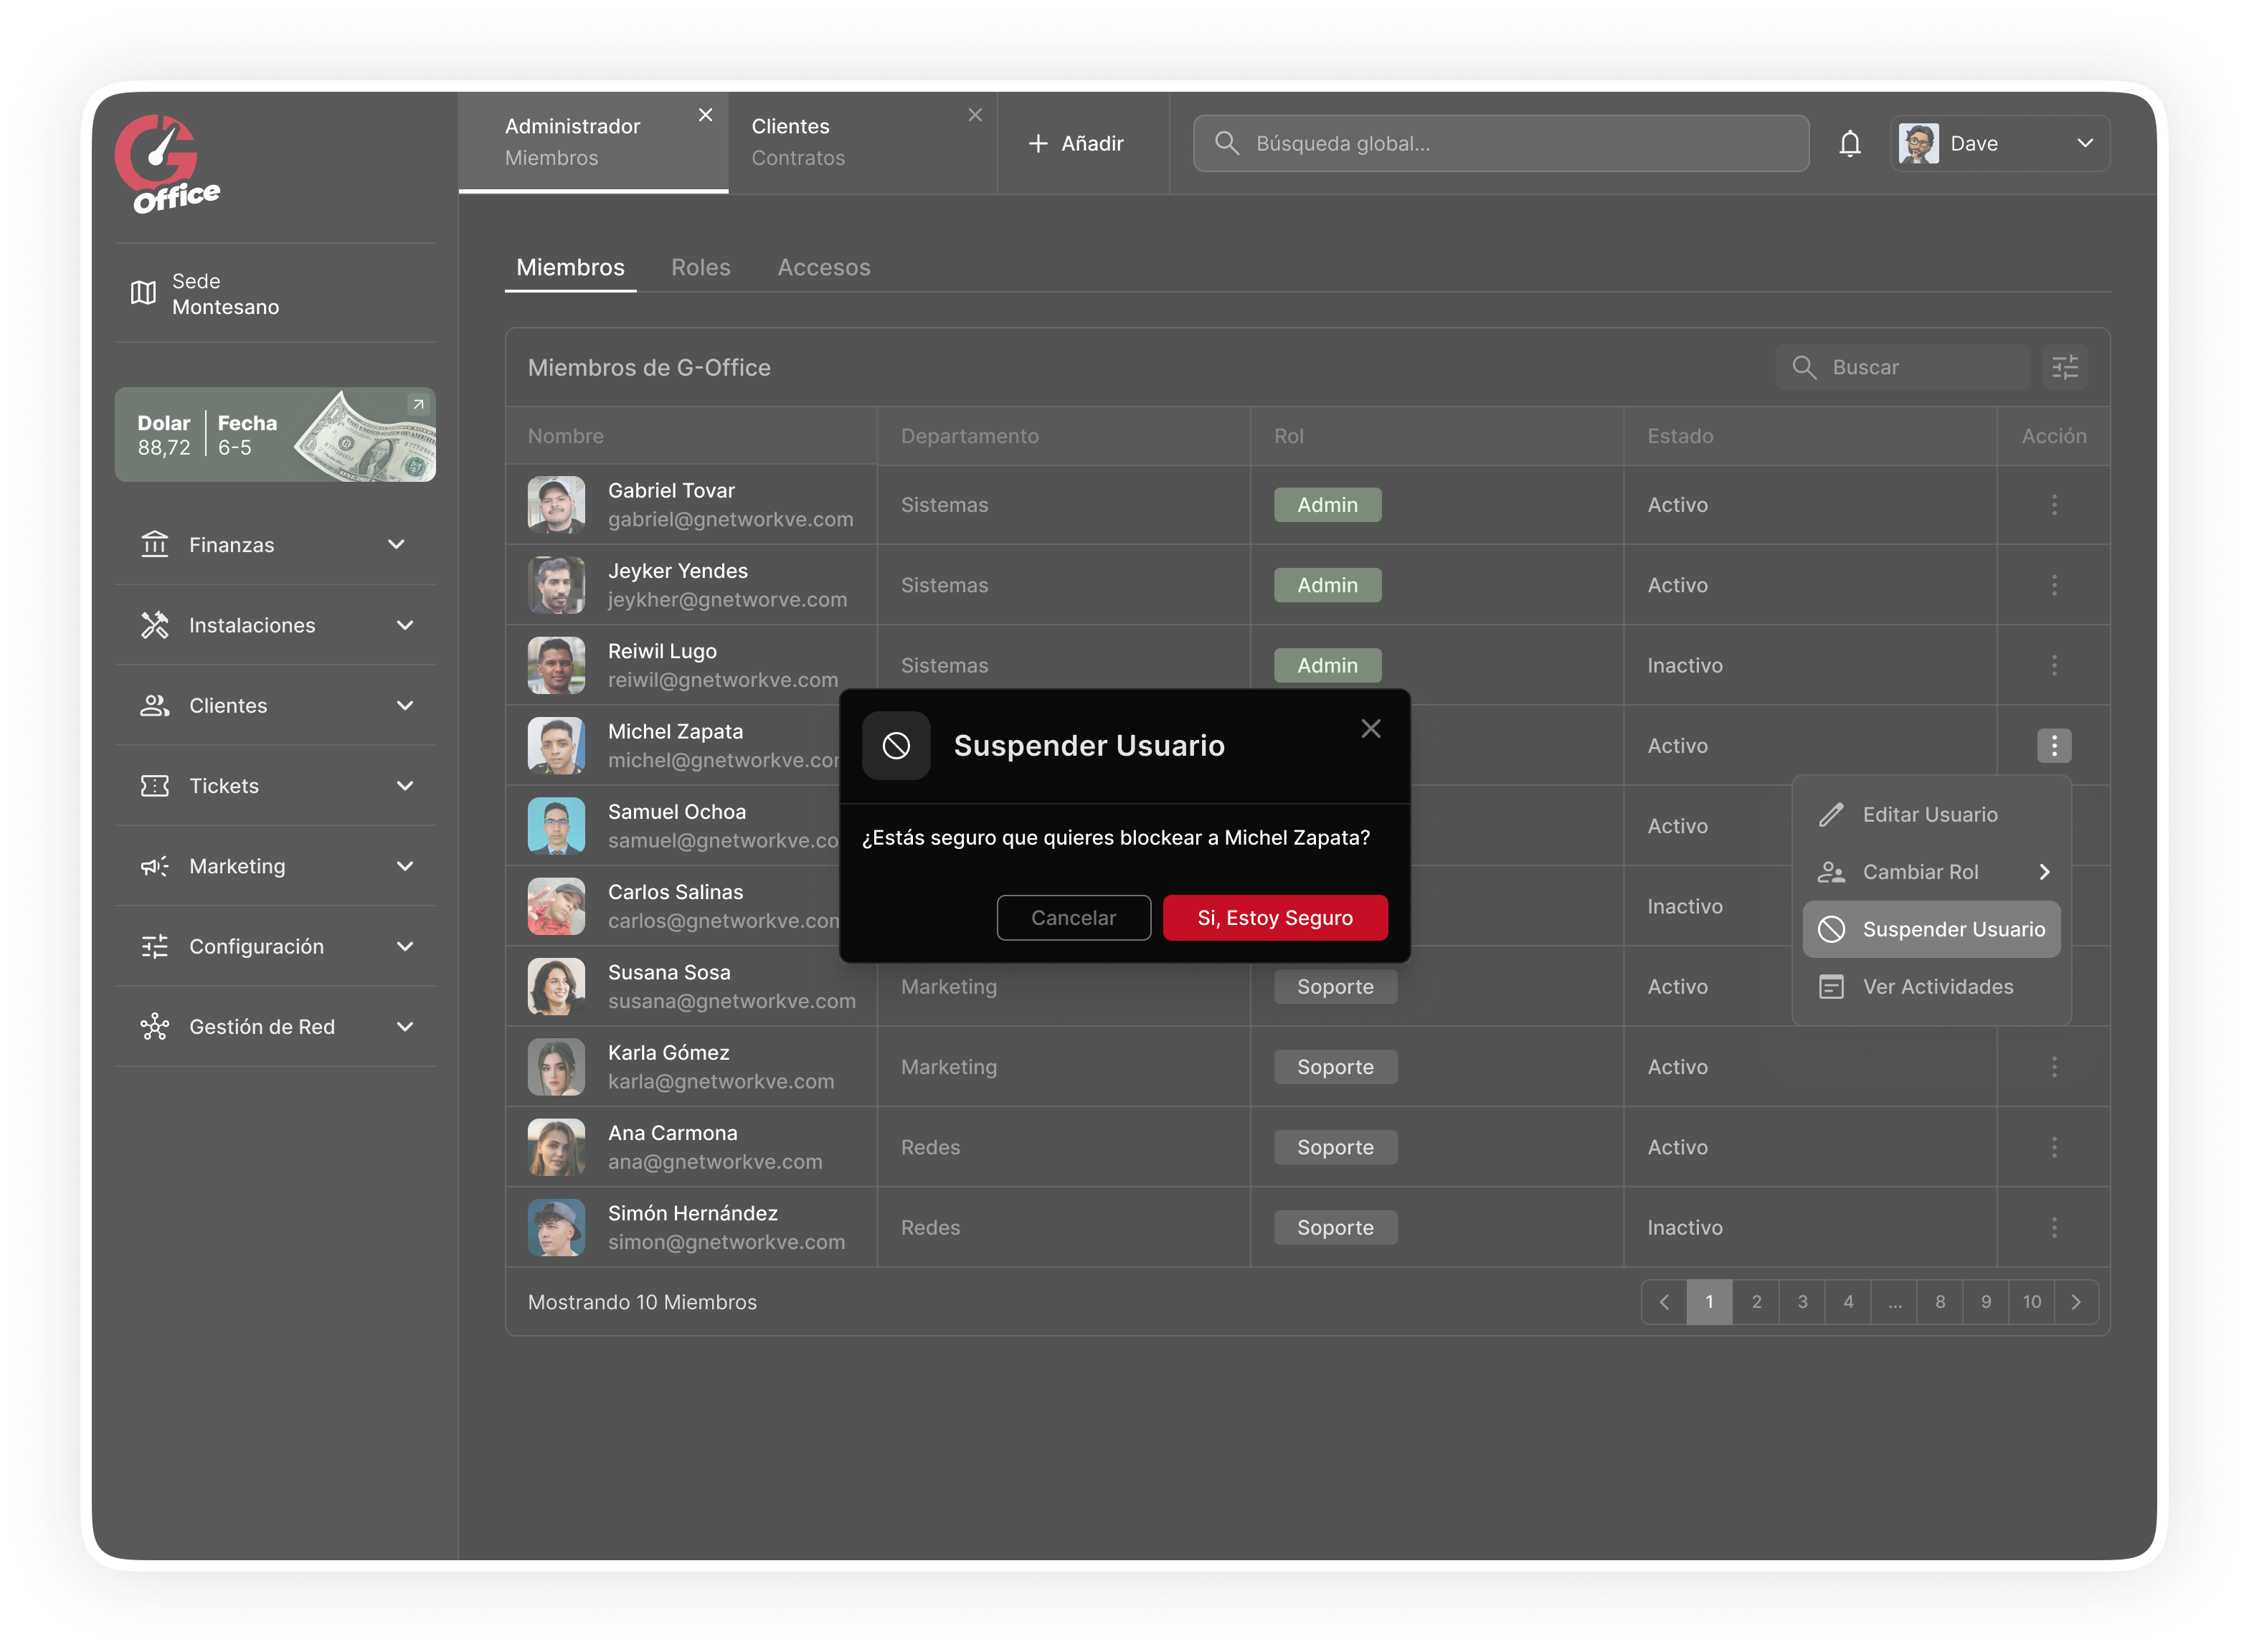Open actions menu for Reiwil Lugo
2249x1652 pixels.
pyautogui.click(x=2053, y=665)
